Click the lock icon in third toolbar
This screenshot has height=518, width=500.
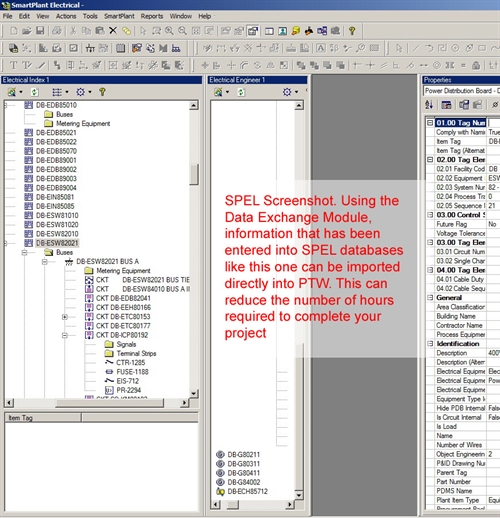(476, 65)
